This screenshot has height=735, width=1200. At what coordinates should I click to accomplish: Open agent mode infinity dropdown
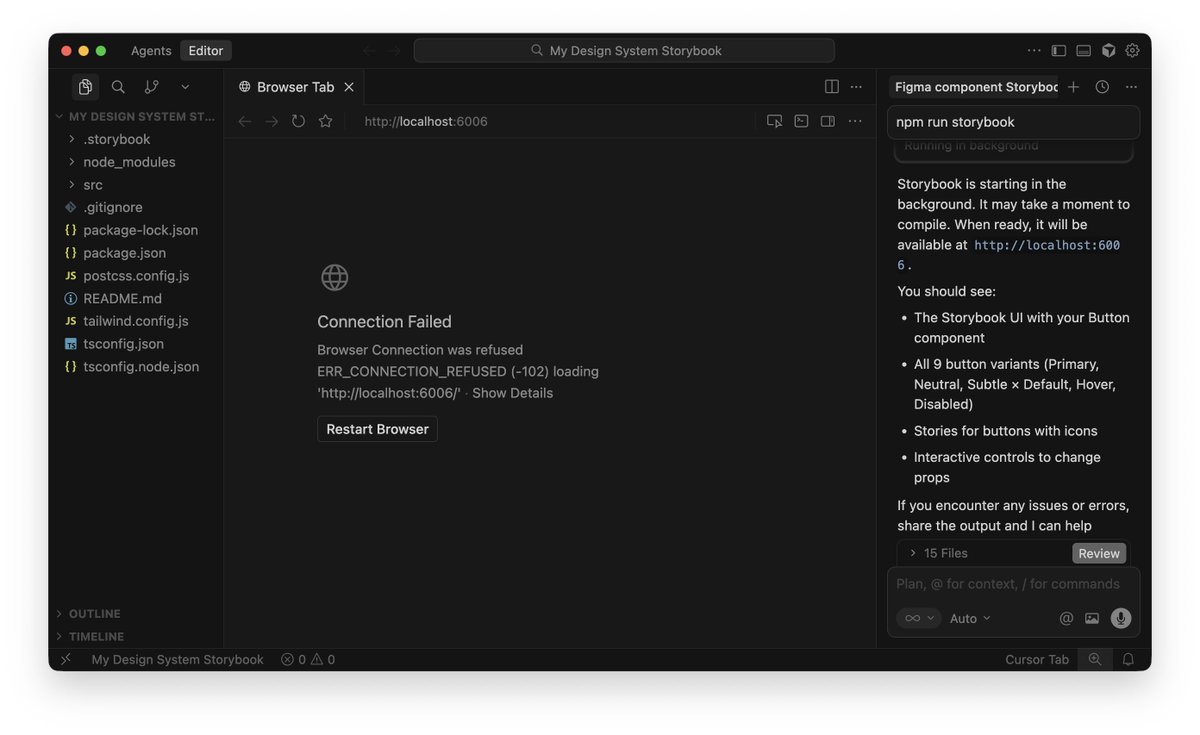click(918, 618)
